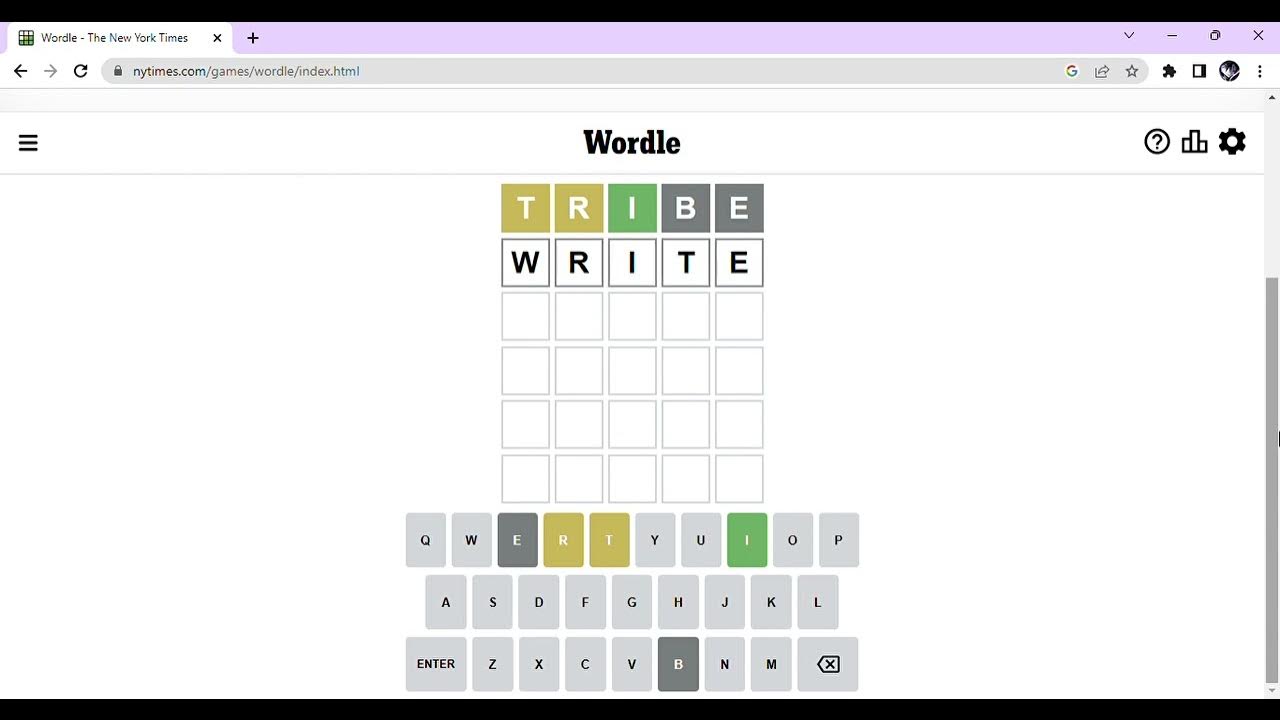1280x720 pixels.
Task: Reload the Wordle page
Action: pyautogui.click(x=81, y=71)
